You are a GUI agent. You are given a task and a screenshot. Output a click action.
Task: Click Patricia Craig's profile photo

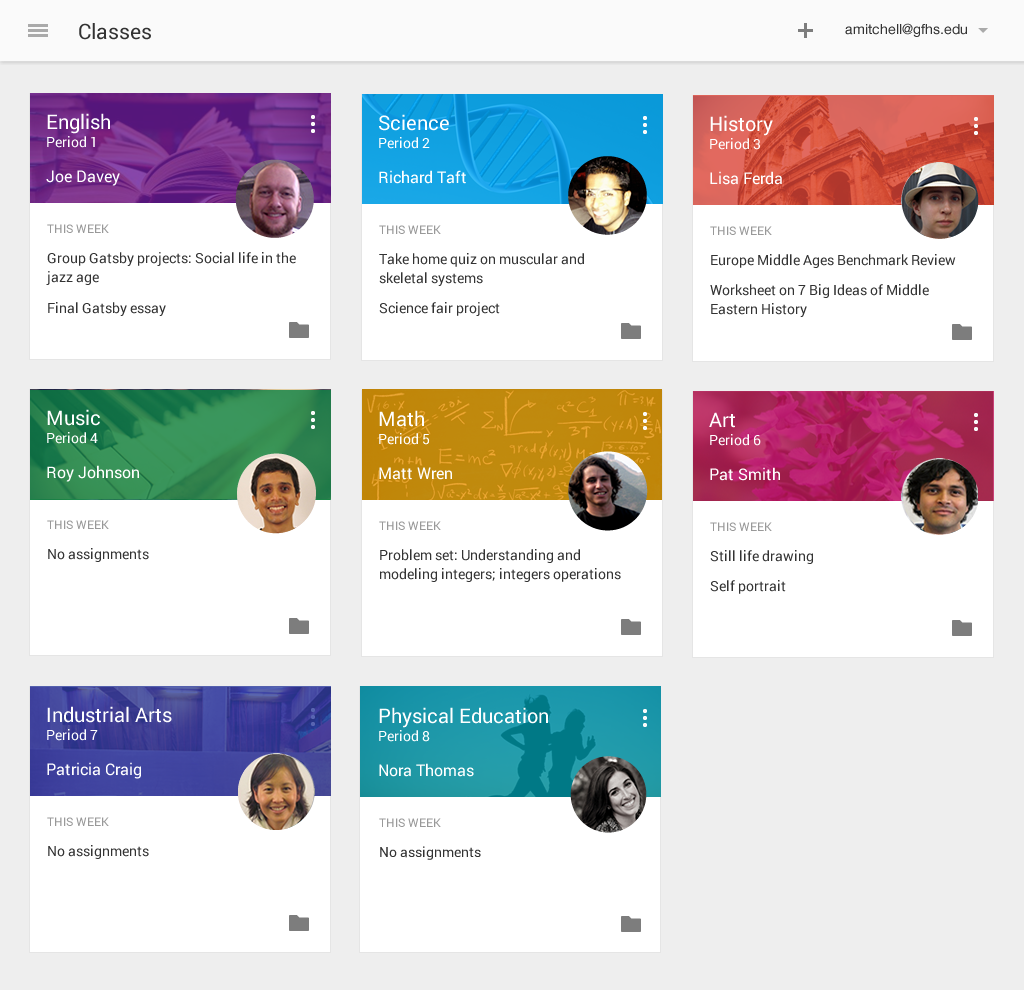click(276, 791)
